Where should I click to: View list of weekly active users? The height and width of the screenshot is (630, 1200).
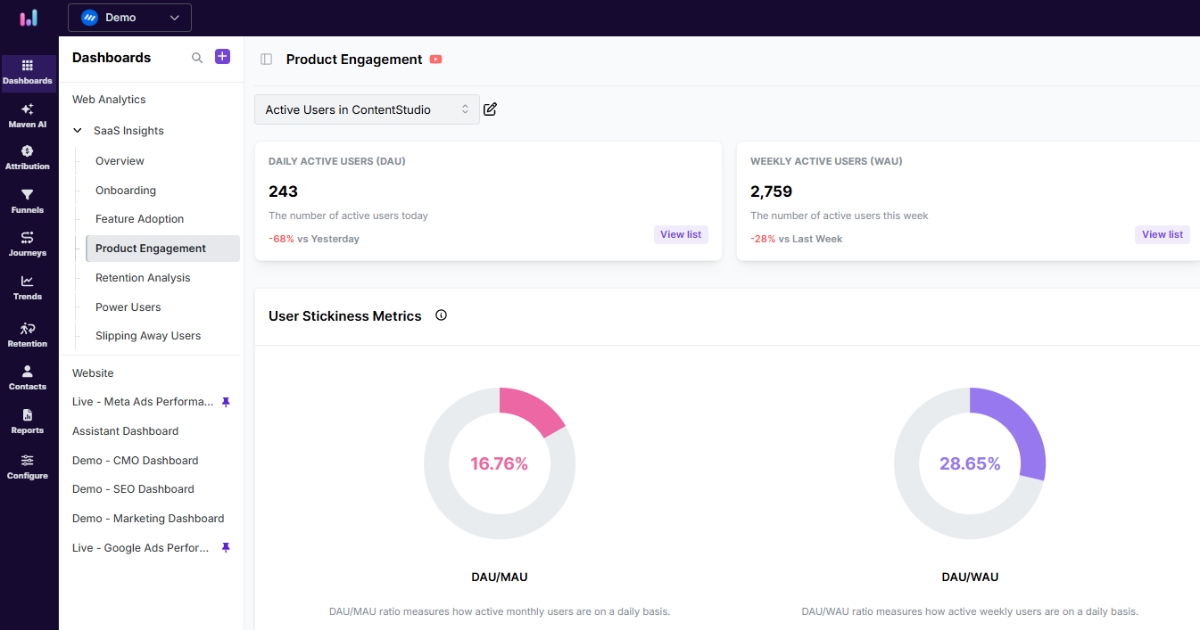1163,234
